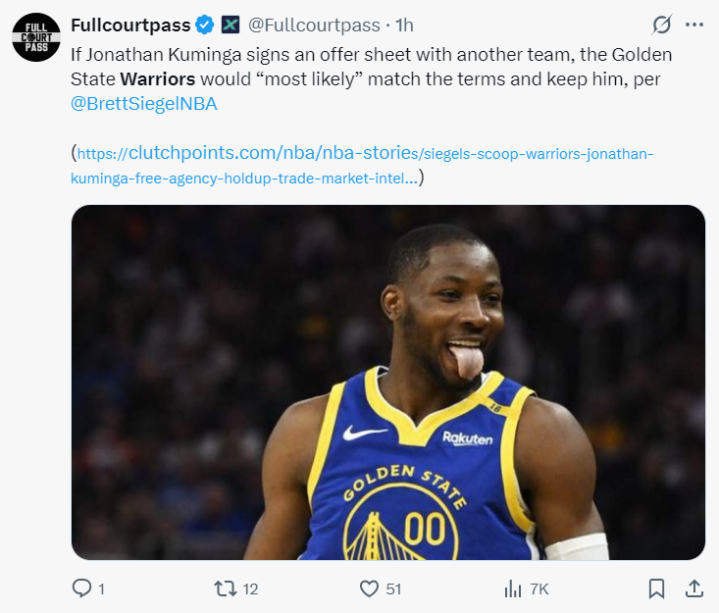719x613 pixels.
Task: Click the reply speech bubble icon
Action: point(82,588)
